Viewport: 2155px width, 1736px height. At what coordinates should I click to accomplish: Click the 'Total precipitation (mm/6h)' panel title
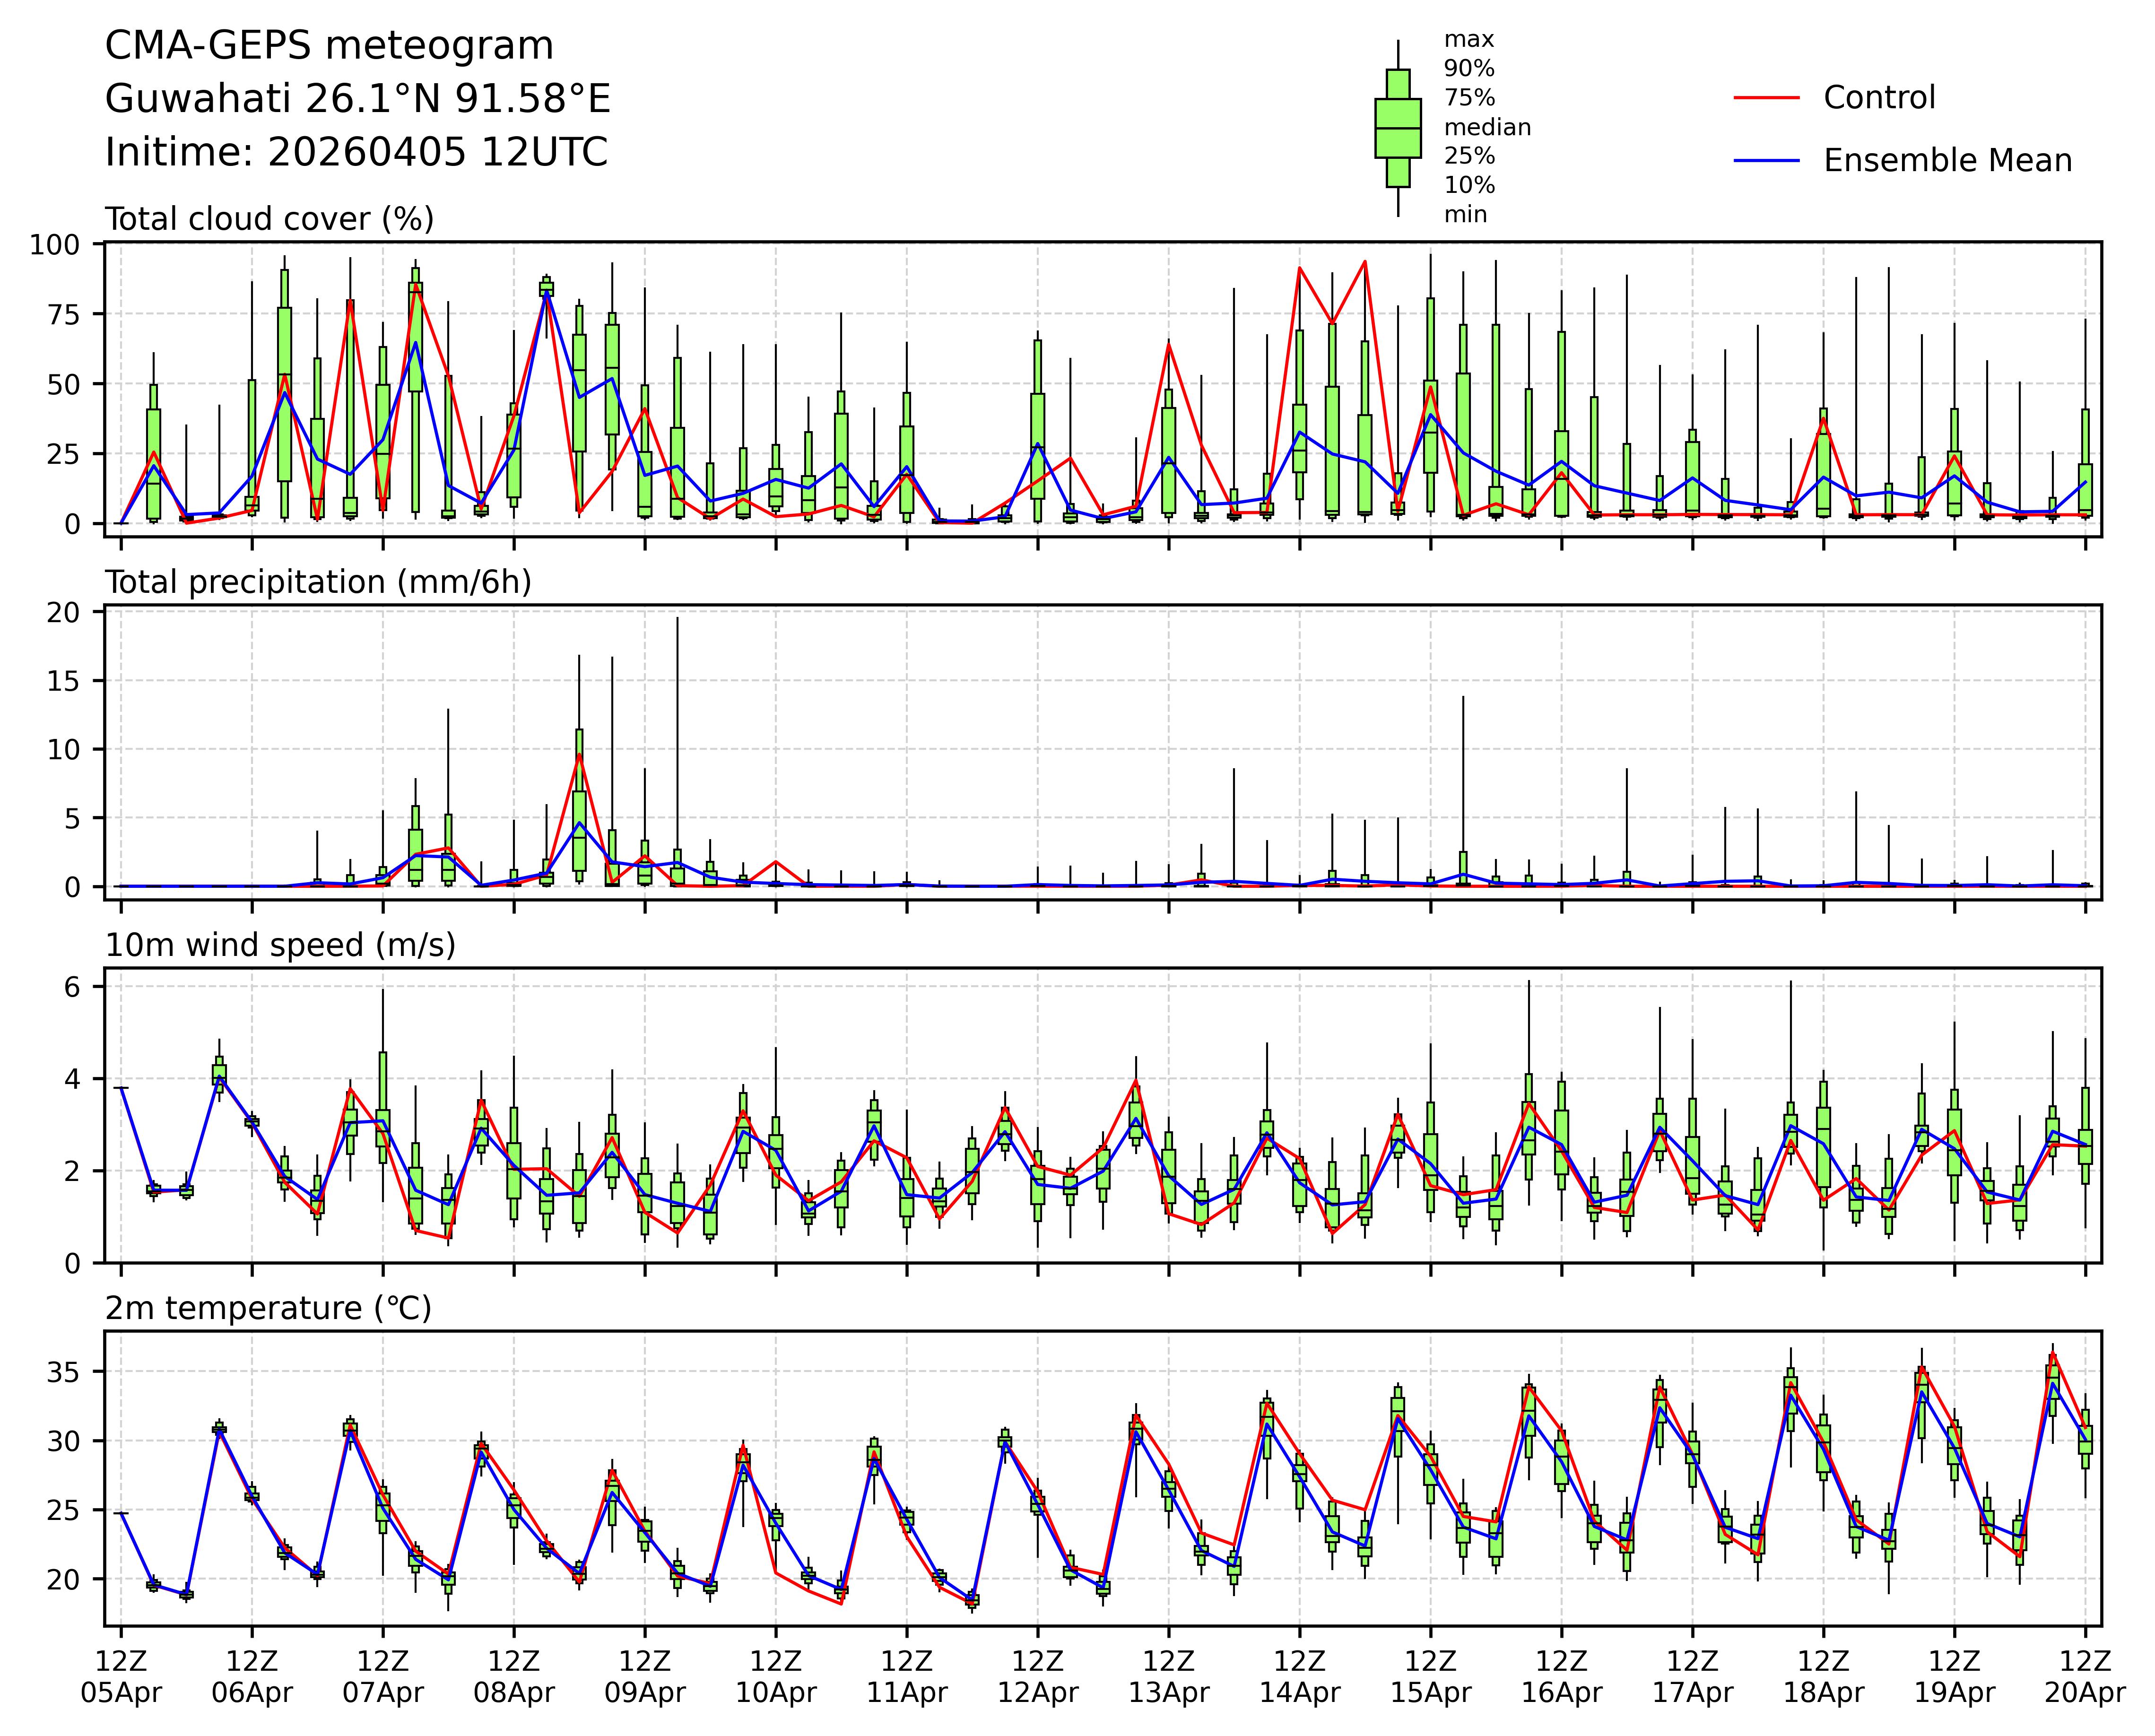tap(318, 582)
